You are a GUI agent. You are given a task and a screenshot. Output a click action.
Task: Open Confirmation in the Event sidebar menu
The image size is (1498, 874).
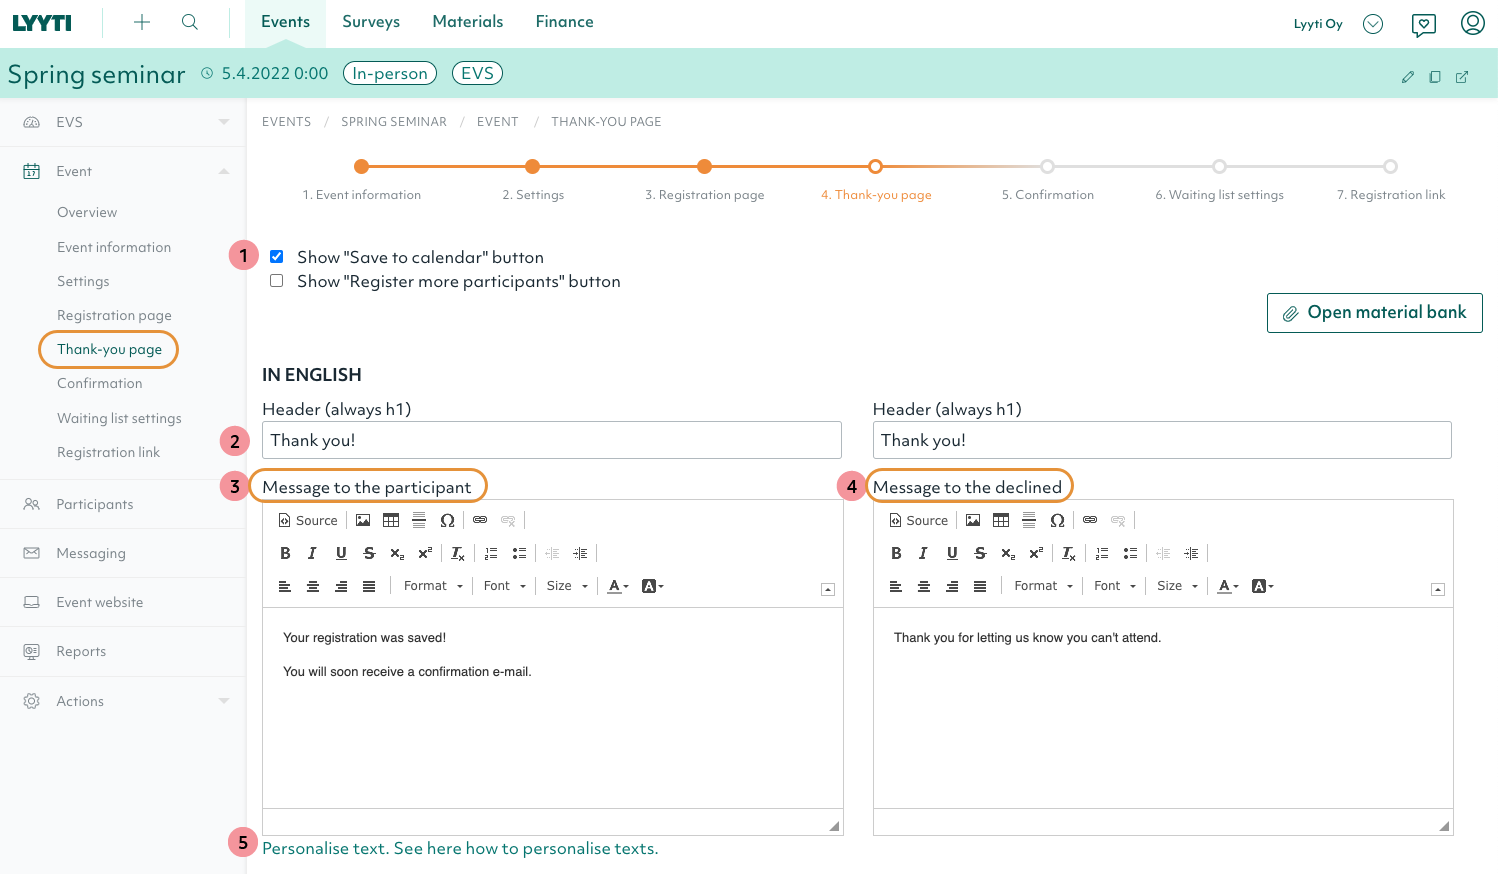(x=99, y=383)
